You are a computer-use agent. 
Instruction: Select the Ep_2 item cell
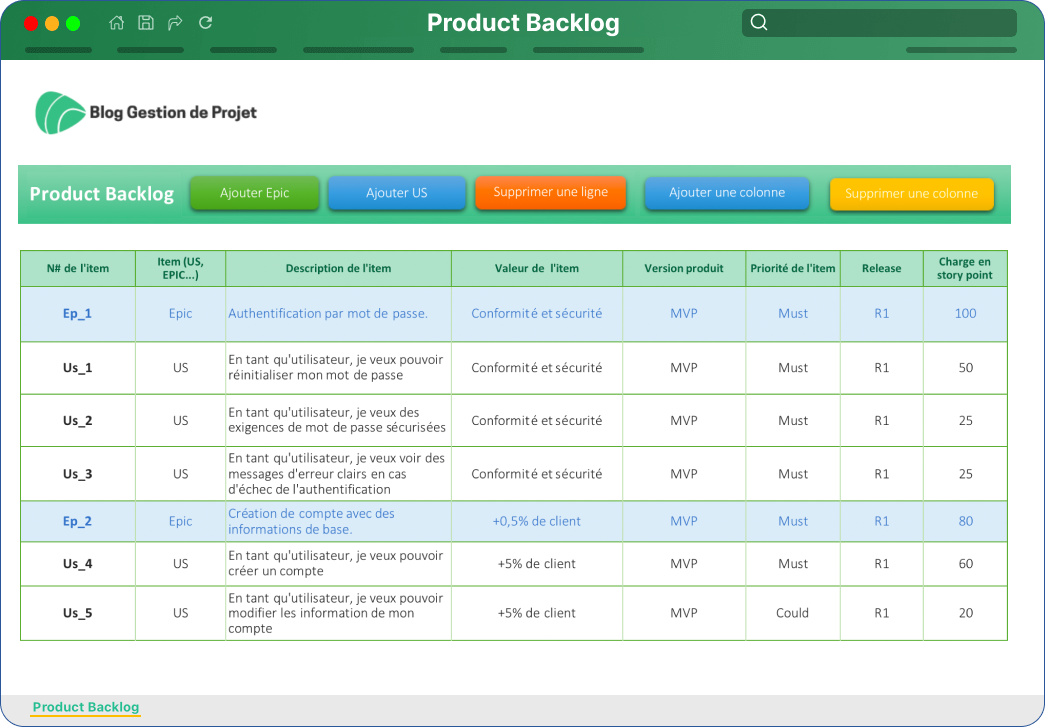(78, 521)
